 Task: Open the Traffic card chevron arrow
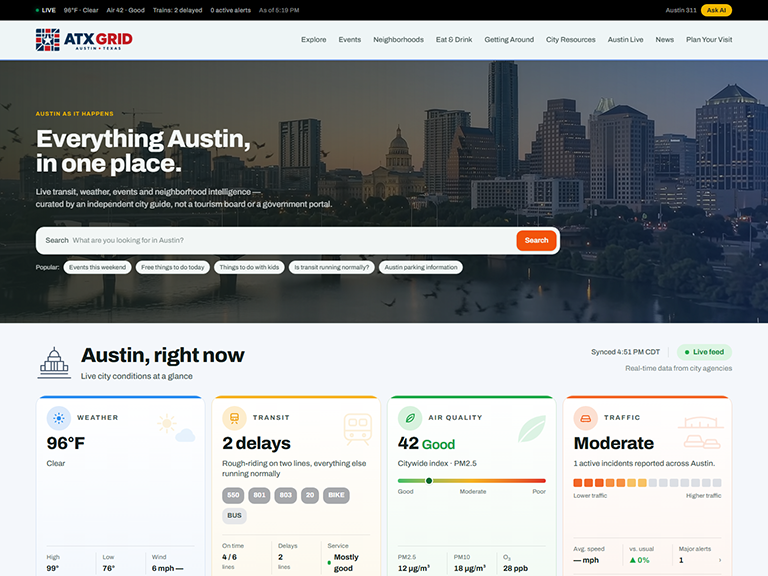[720, 560]
